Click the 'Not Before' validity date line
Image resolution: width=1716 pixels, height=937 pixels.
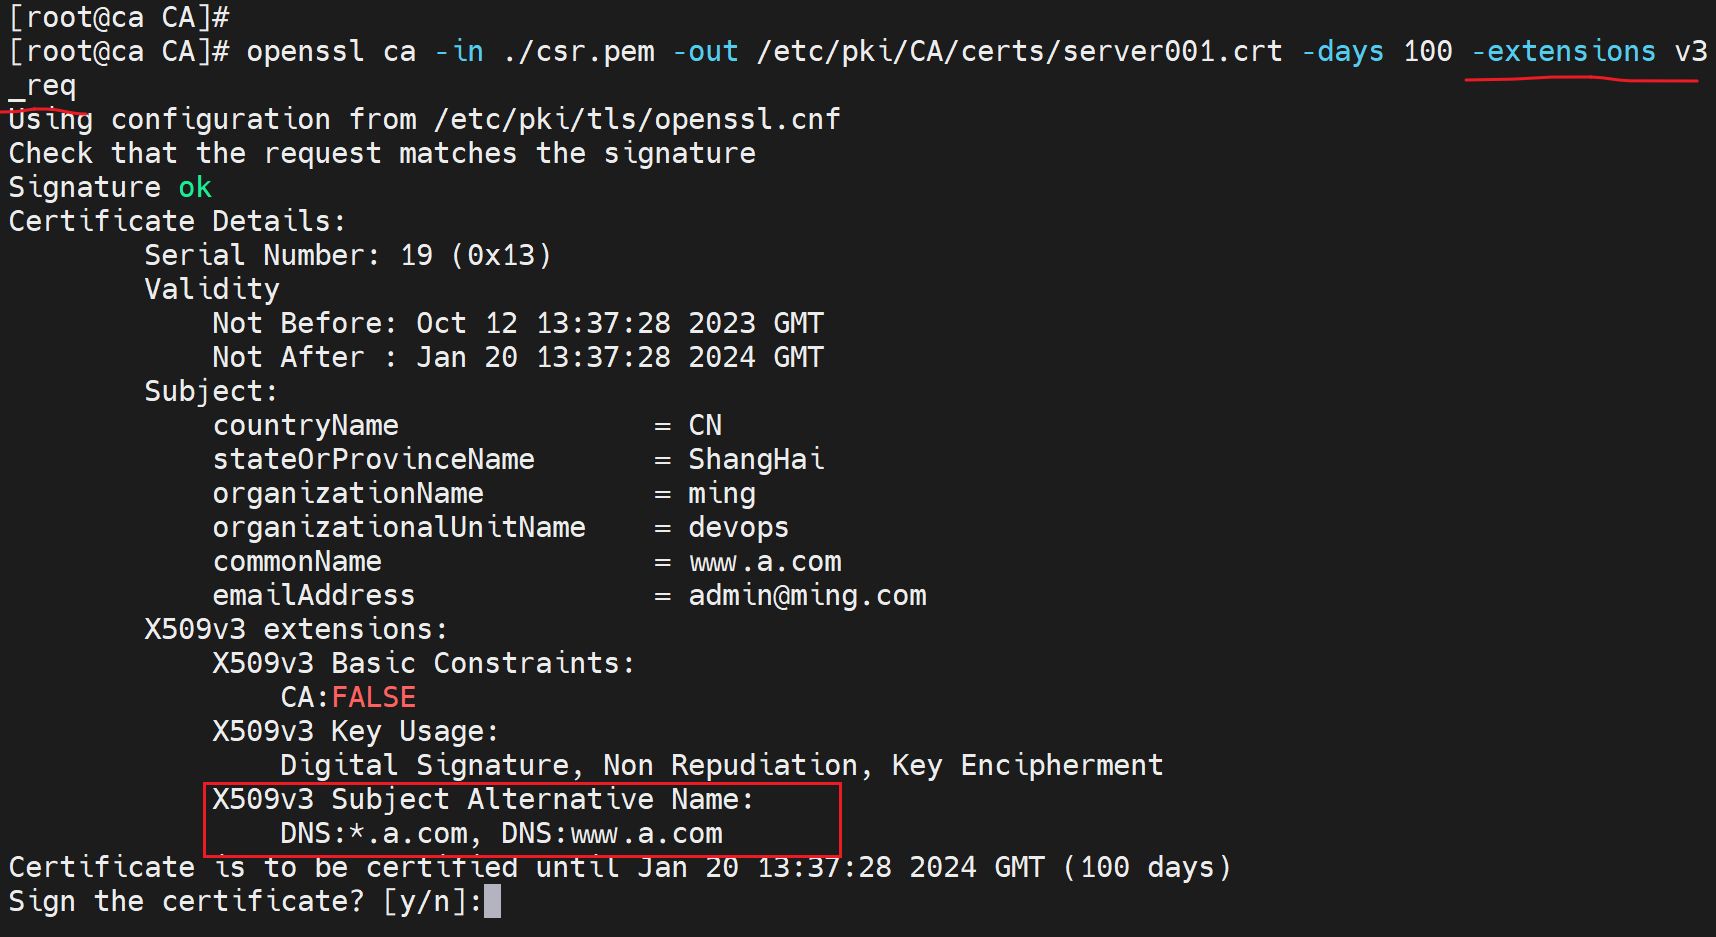(x=517, y=323)
